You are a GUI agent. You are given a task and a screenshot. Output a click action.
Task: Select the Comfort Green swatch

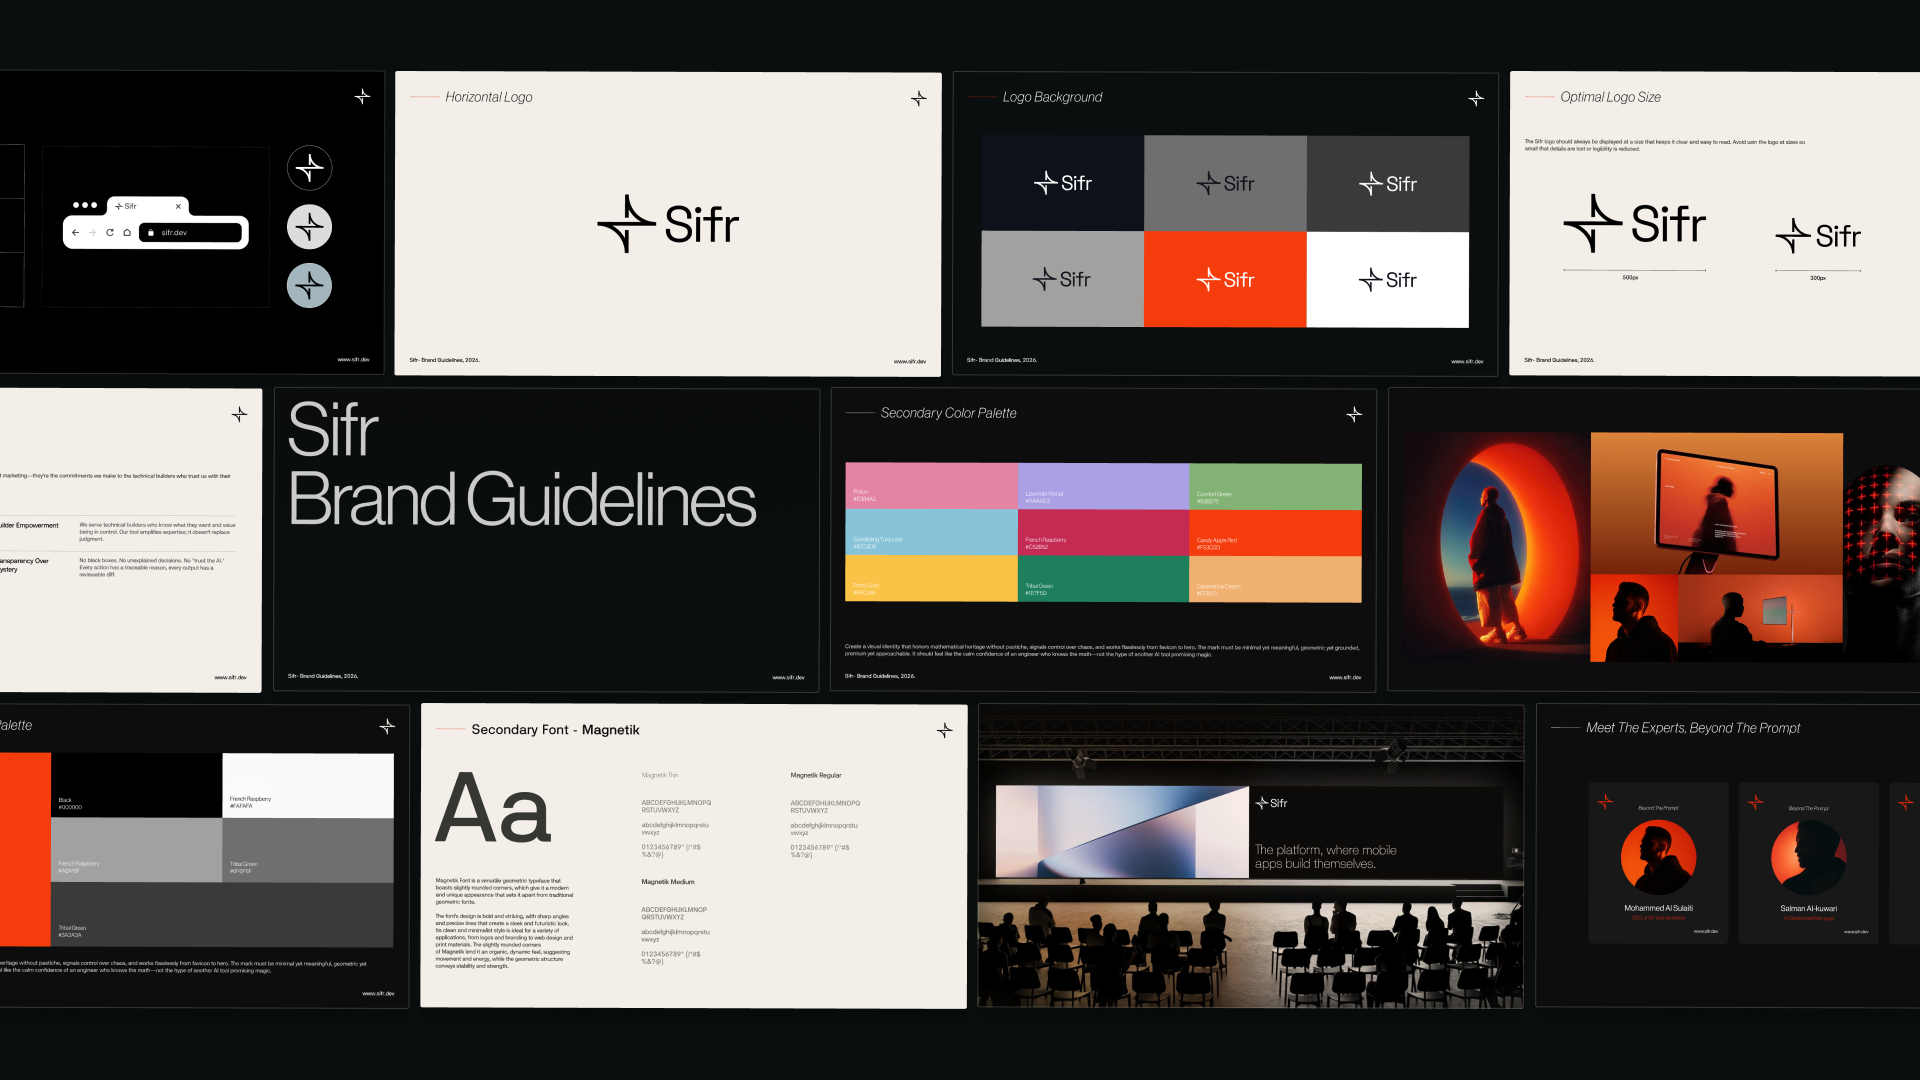pyautogui.click(x=1275, y=486)
